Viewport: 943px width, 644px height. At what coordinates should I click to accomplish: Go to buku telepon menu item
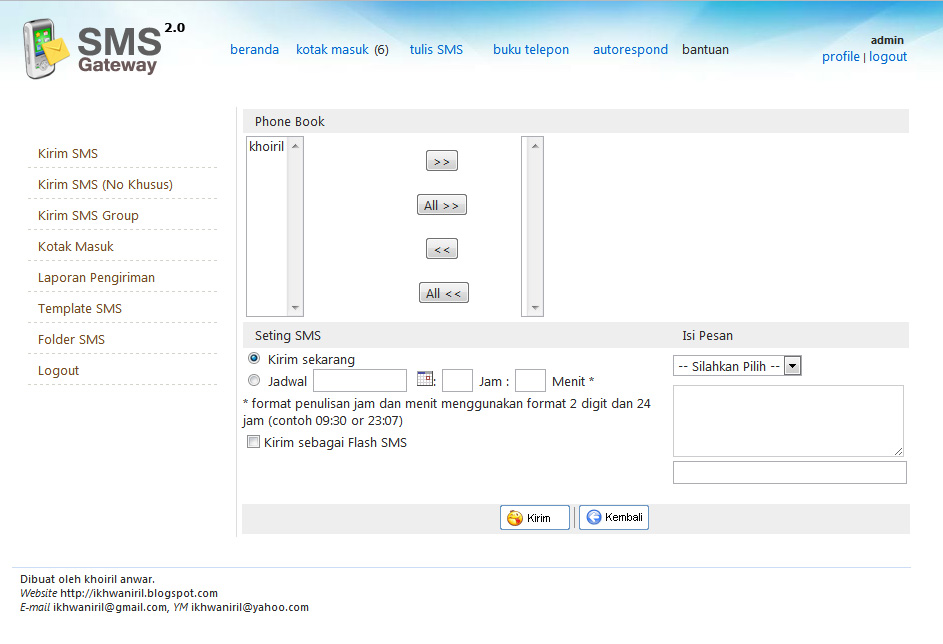click(530, 50)
